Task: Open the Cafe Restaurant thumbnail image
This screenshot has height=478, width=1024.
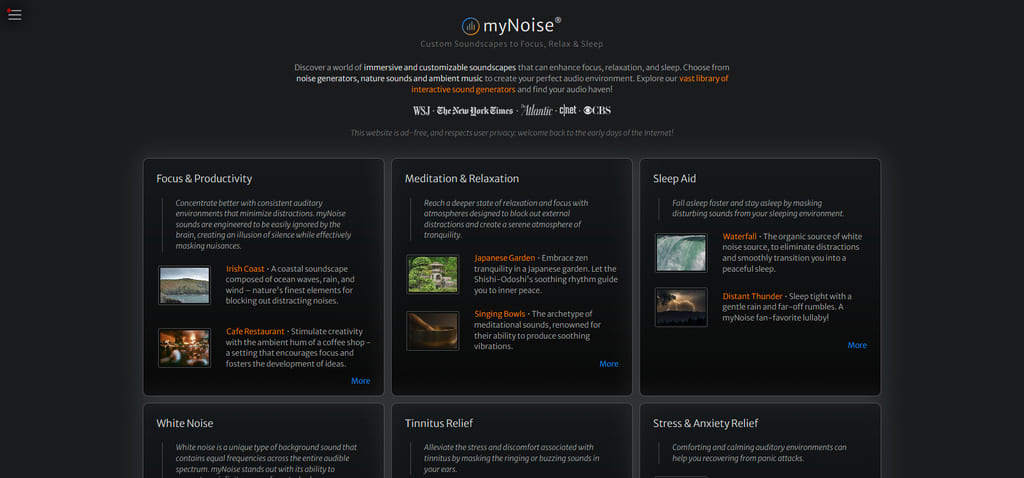Action: click(x=184, y=347)
